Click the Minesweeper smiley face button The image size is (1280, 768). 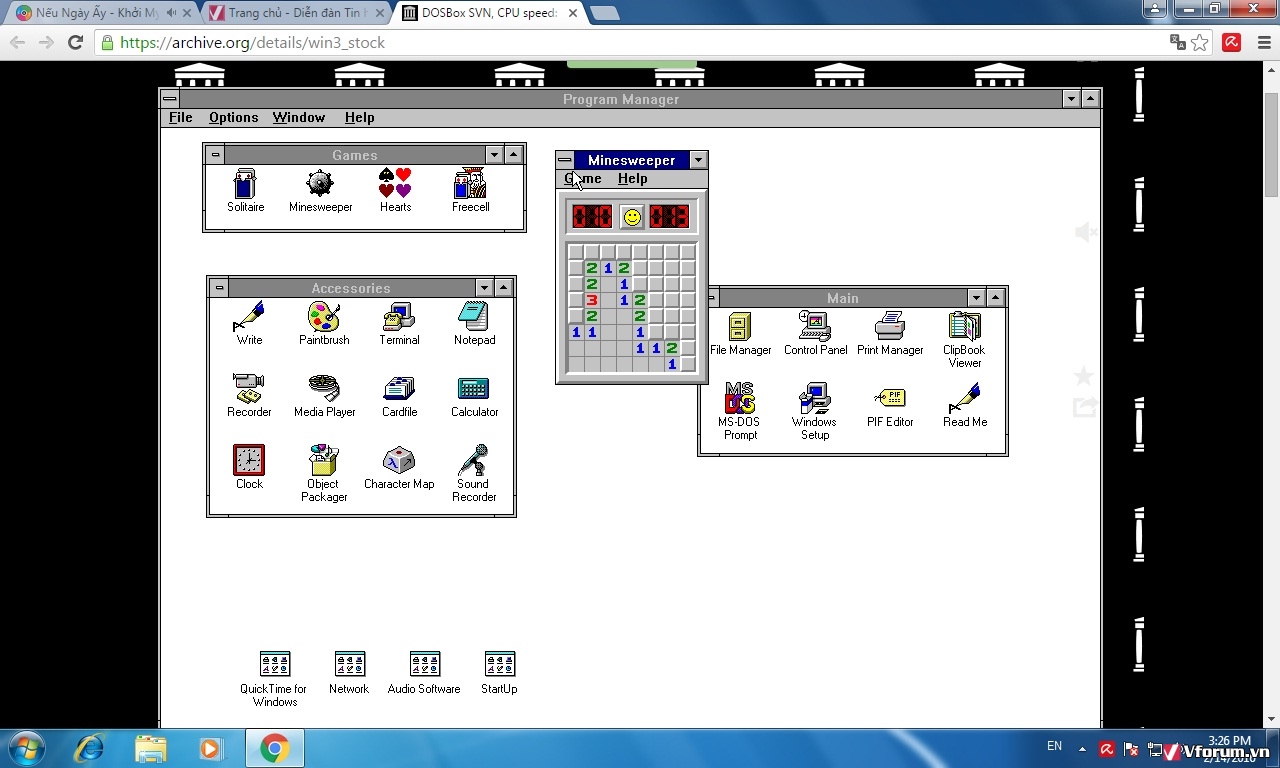pyautogui.click(x=631, y=217)
